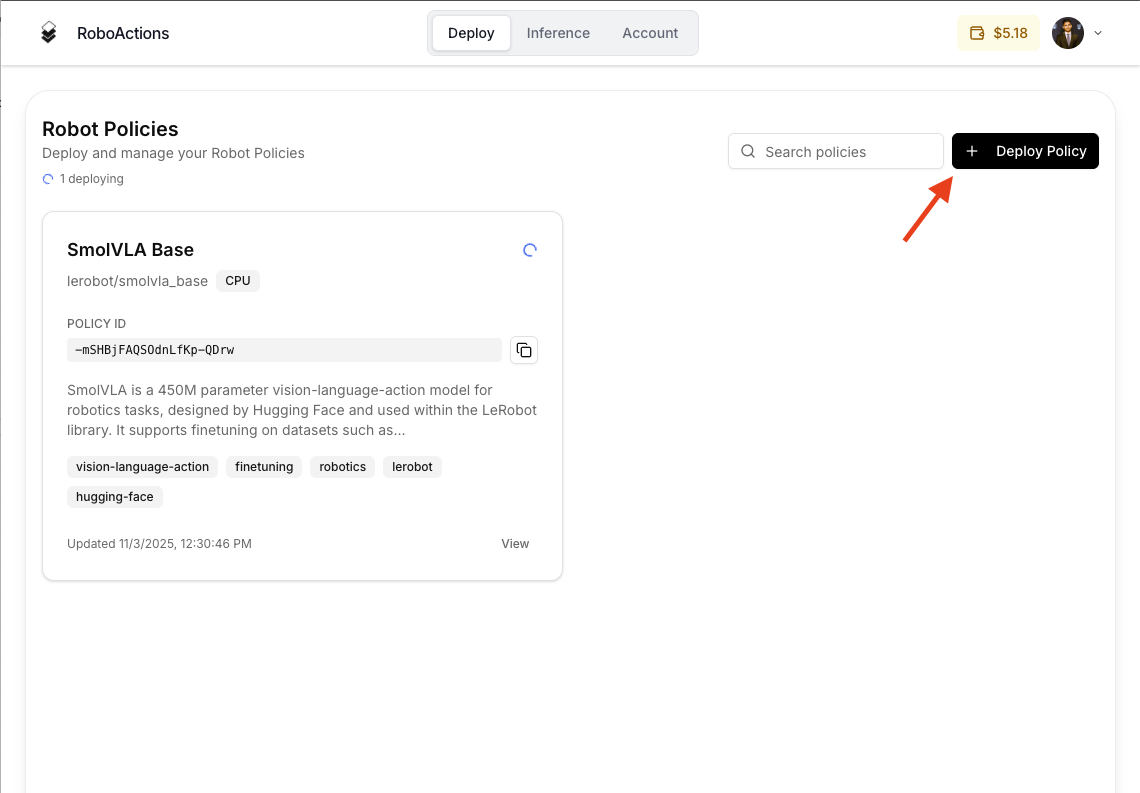Toggle the vision-language-action tag filter
This screenshot has height=793, width=1140.
142,466
